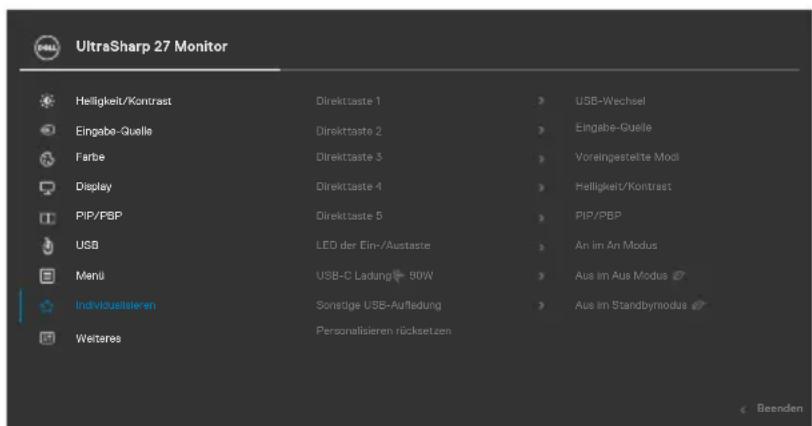
Task: Click the Eingabe-Quelle value for Direkttaste 2
Action: tap(613, 127)
